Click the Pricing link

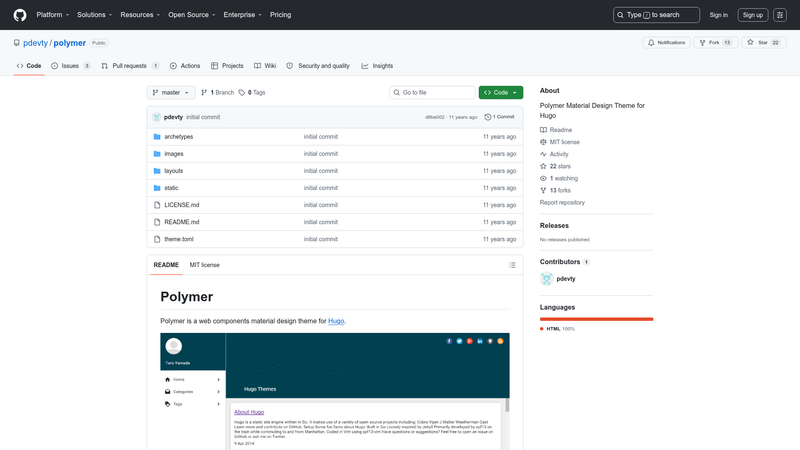click(x=281, y=15)
